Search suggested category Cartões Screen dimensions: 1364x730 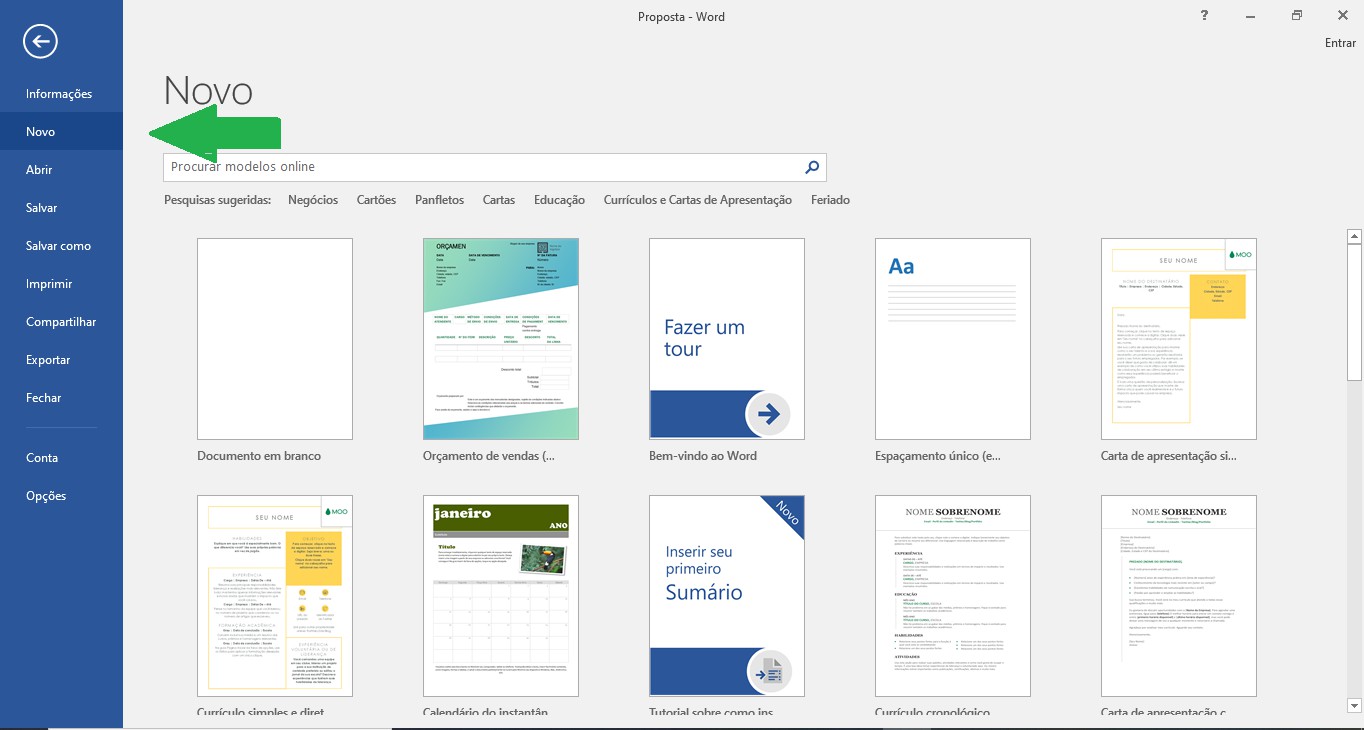[x=377, y=200]
